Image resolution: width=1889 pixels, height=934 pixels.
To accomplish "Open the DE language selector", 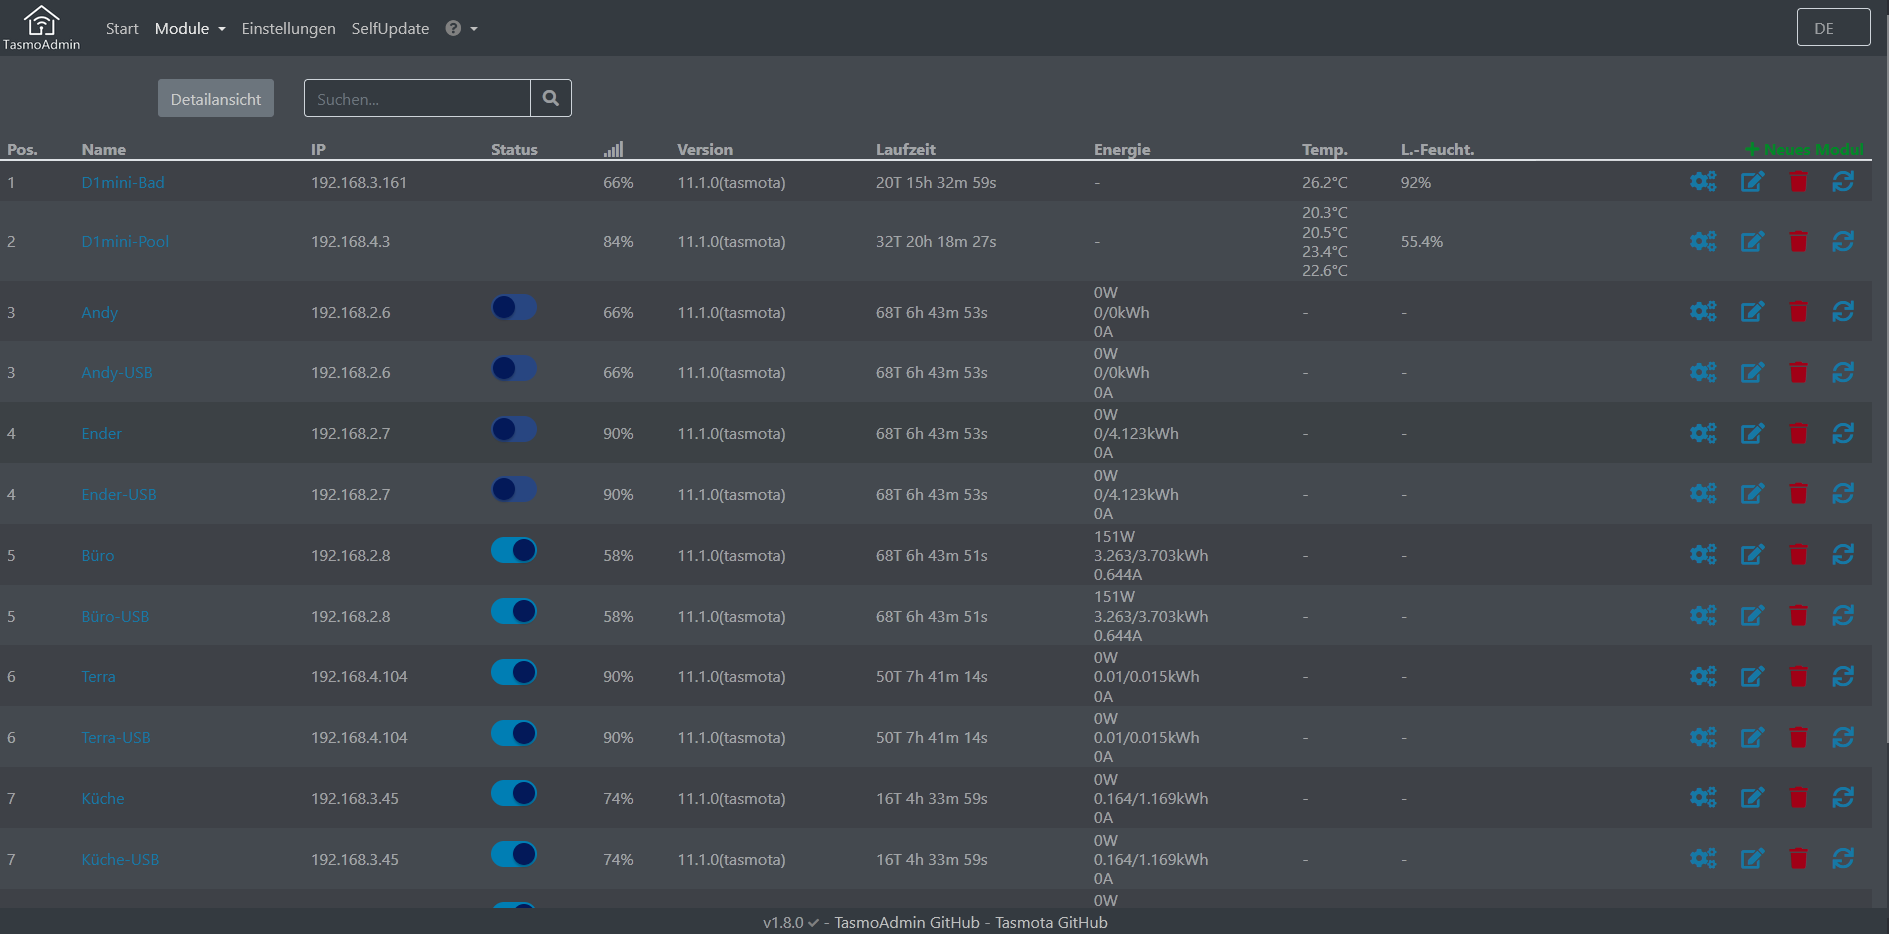I will tap(1833, 27).
